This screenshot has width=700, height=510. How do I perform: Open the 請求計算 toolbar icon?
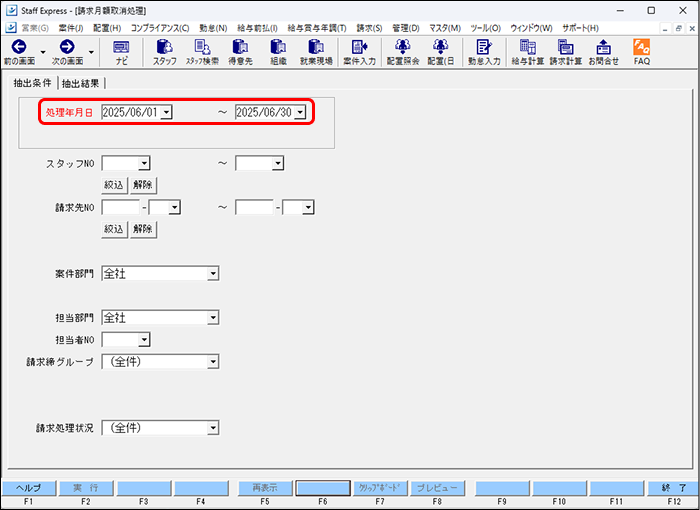click(566, 52)
